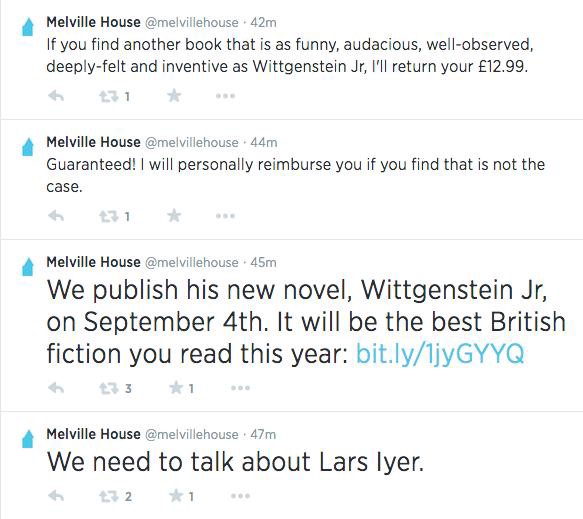Favorite the 42m tweet with the star
Screen dimensions: 583x519
click(x=174, y=96)
